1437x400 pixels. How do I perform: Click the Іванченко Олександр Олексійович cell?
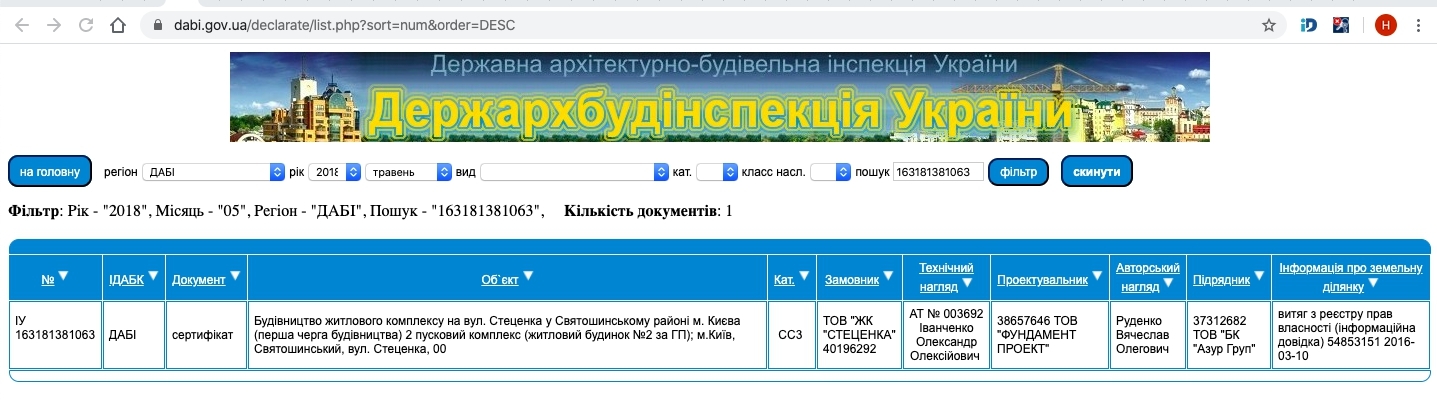947,335
